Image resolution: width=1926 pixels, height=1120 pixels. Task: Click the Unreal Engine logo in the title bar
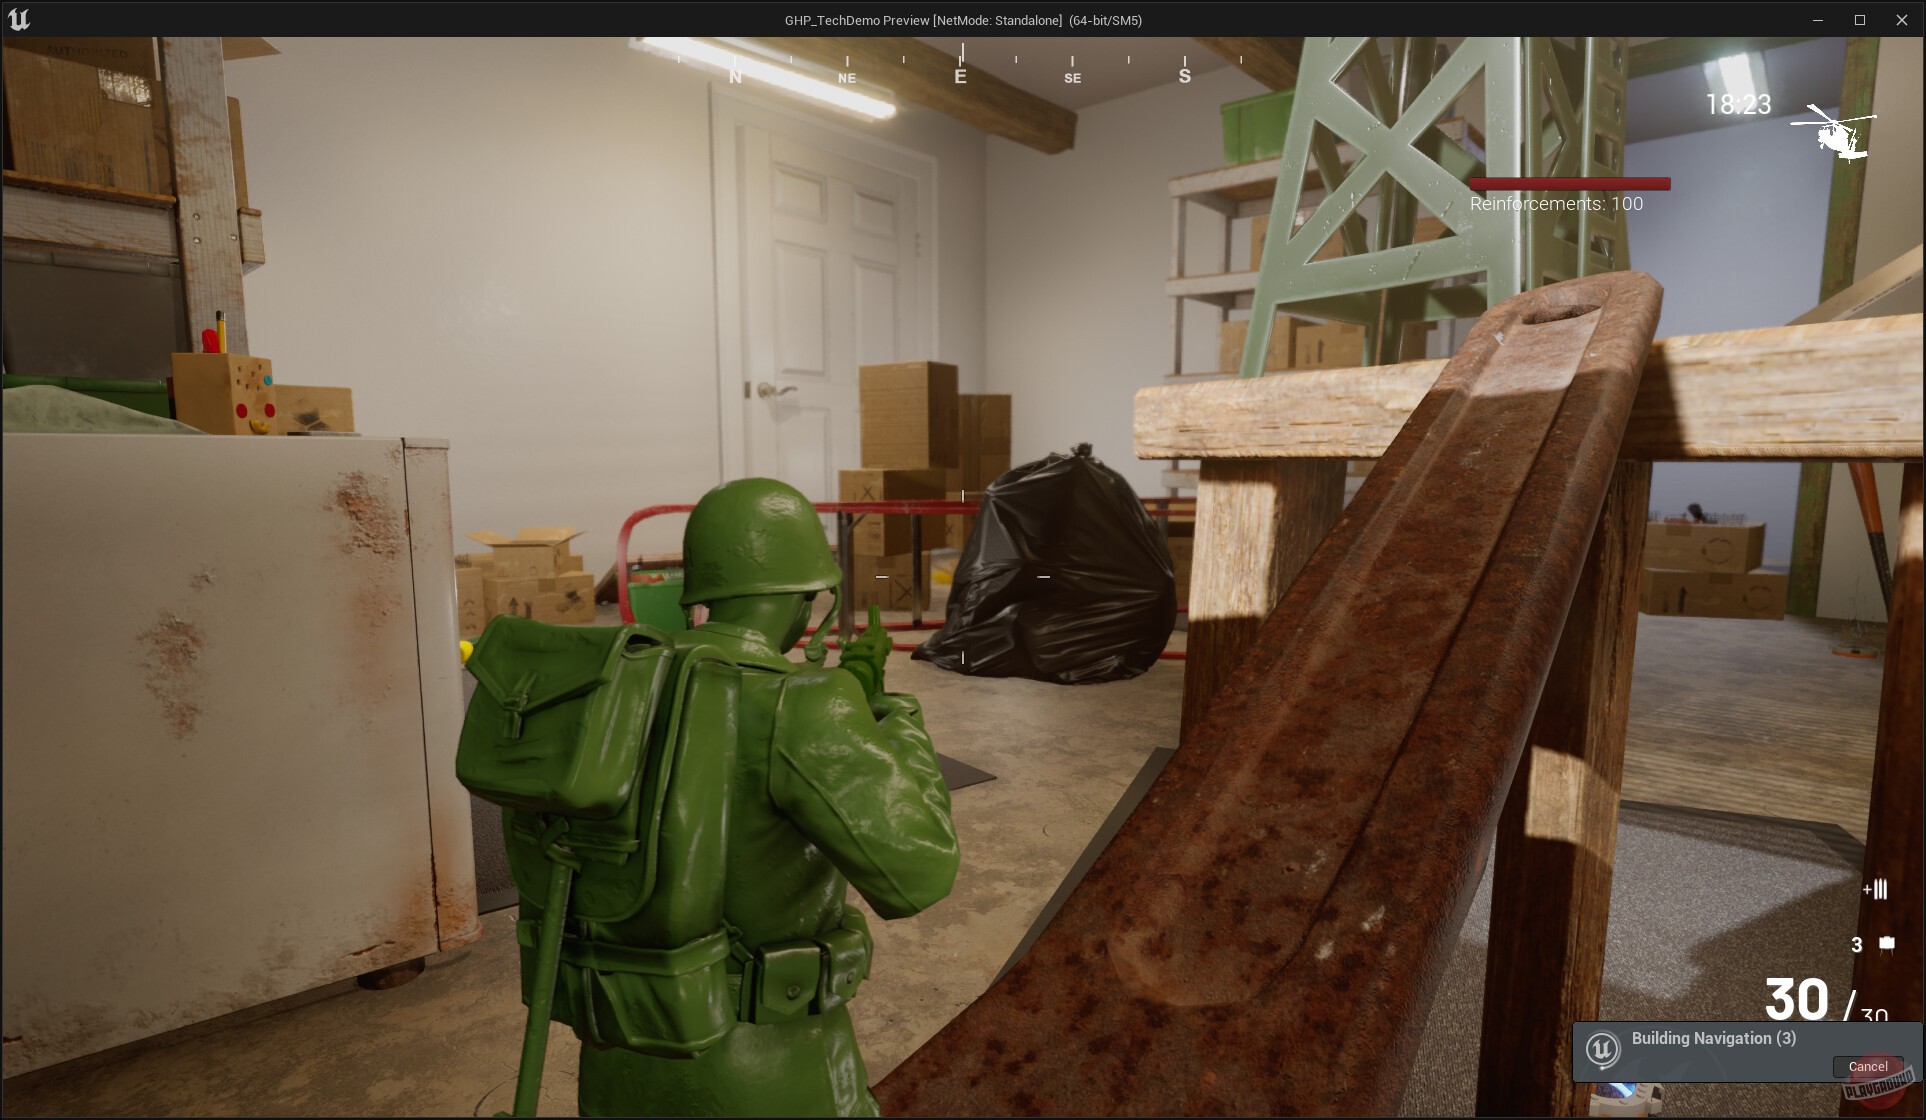tap(20, 19)
